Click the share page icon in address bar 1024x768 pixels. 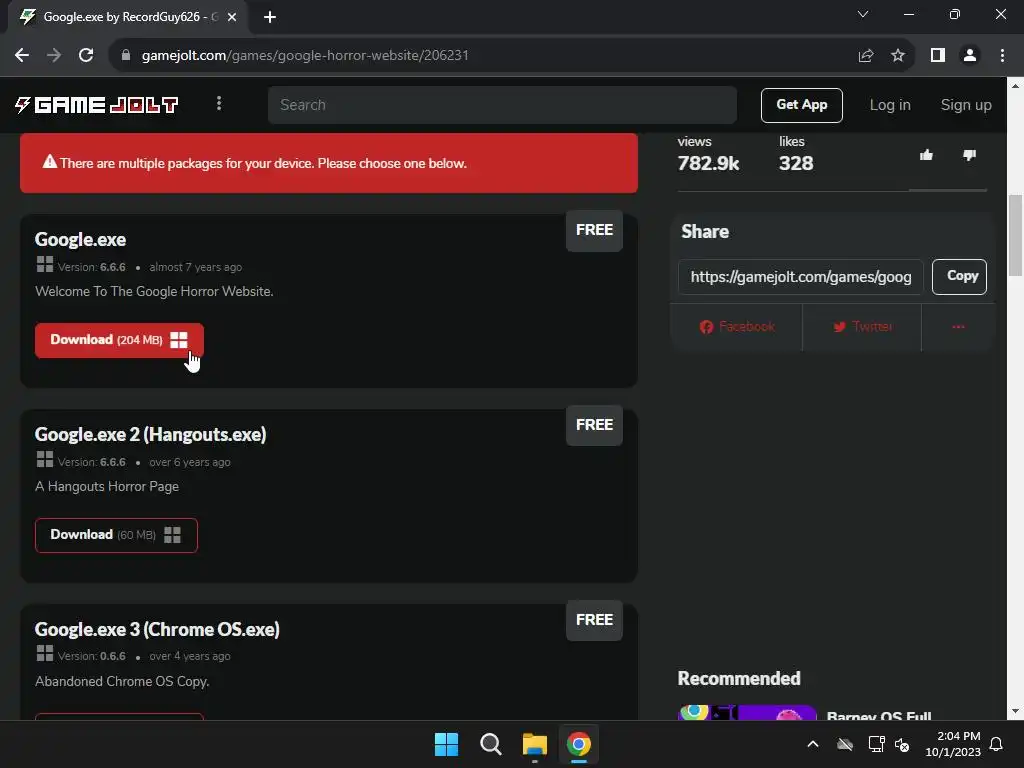[866, 56]
